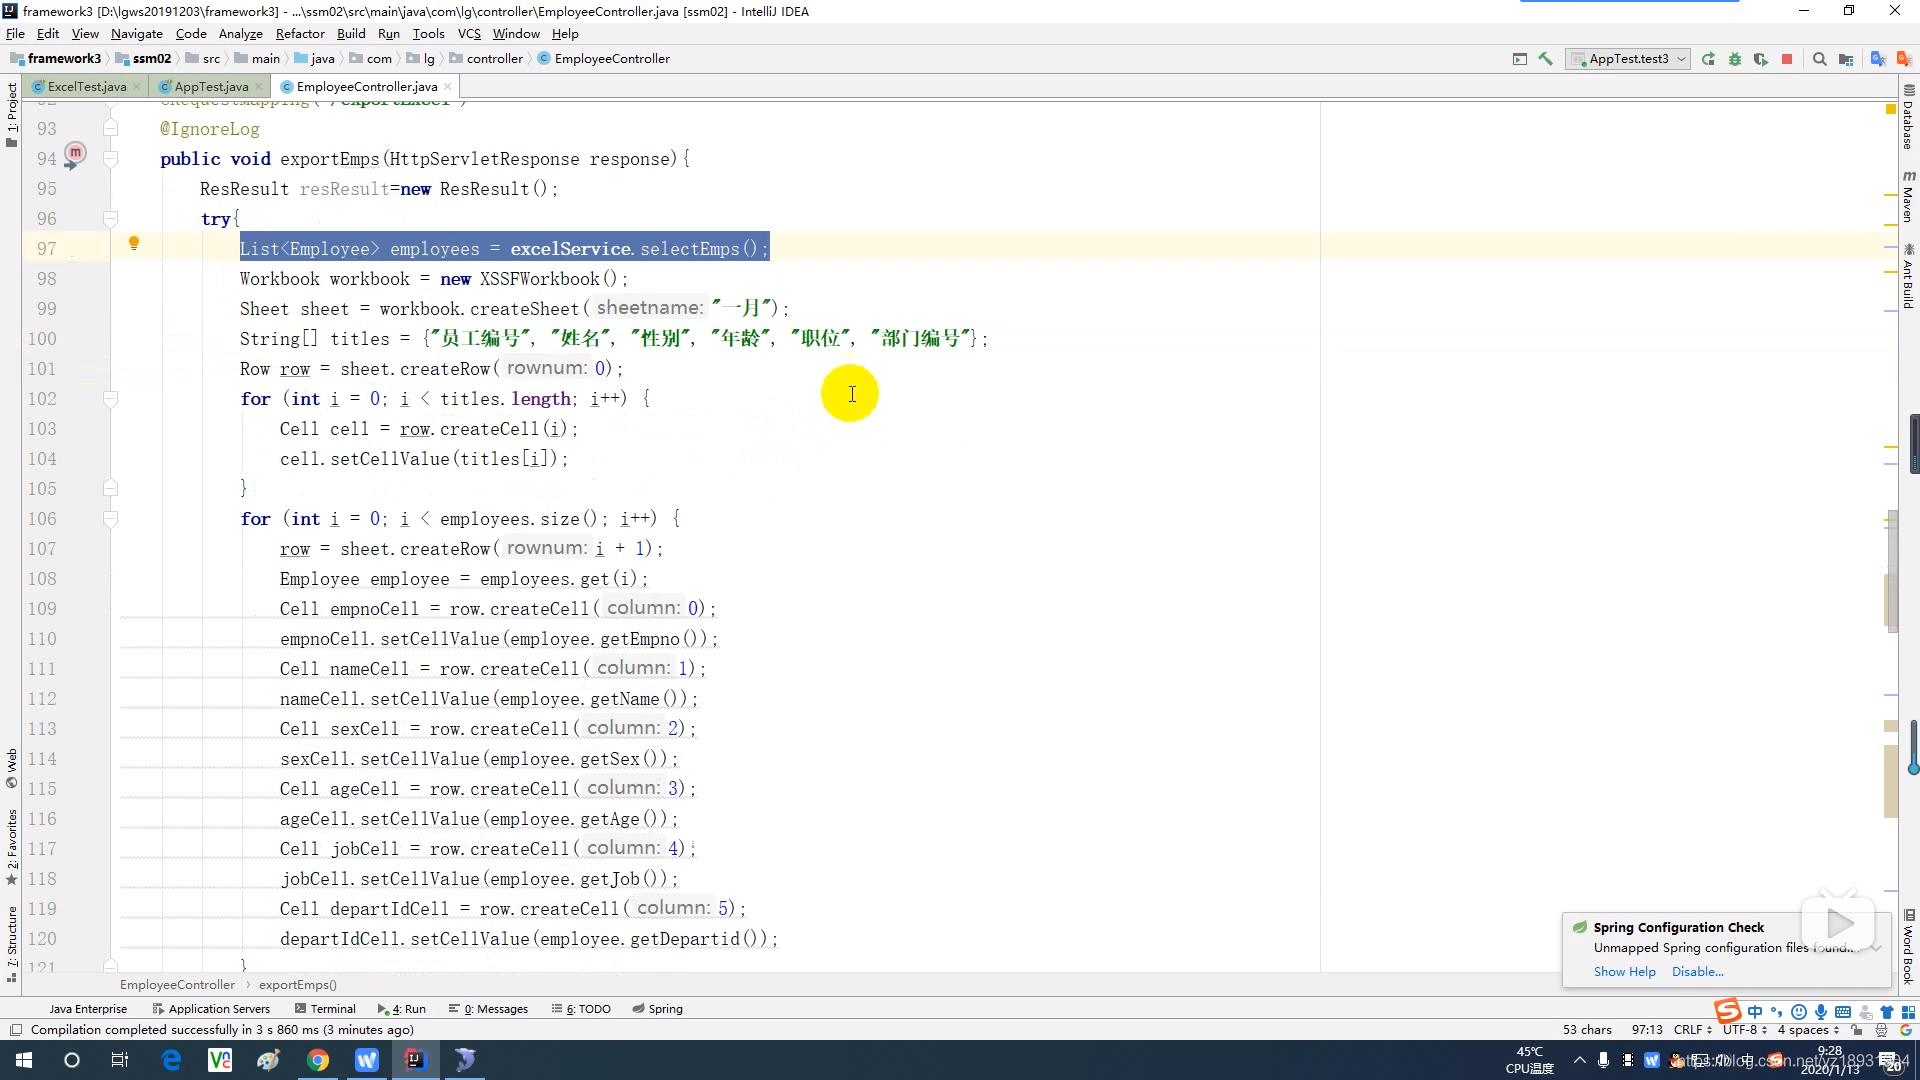This screenshot has width=1920, height=1080.
Task: Run with coverage icon
Action: pos(1760,59)
